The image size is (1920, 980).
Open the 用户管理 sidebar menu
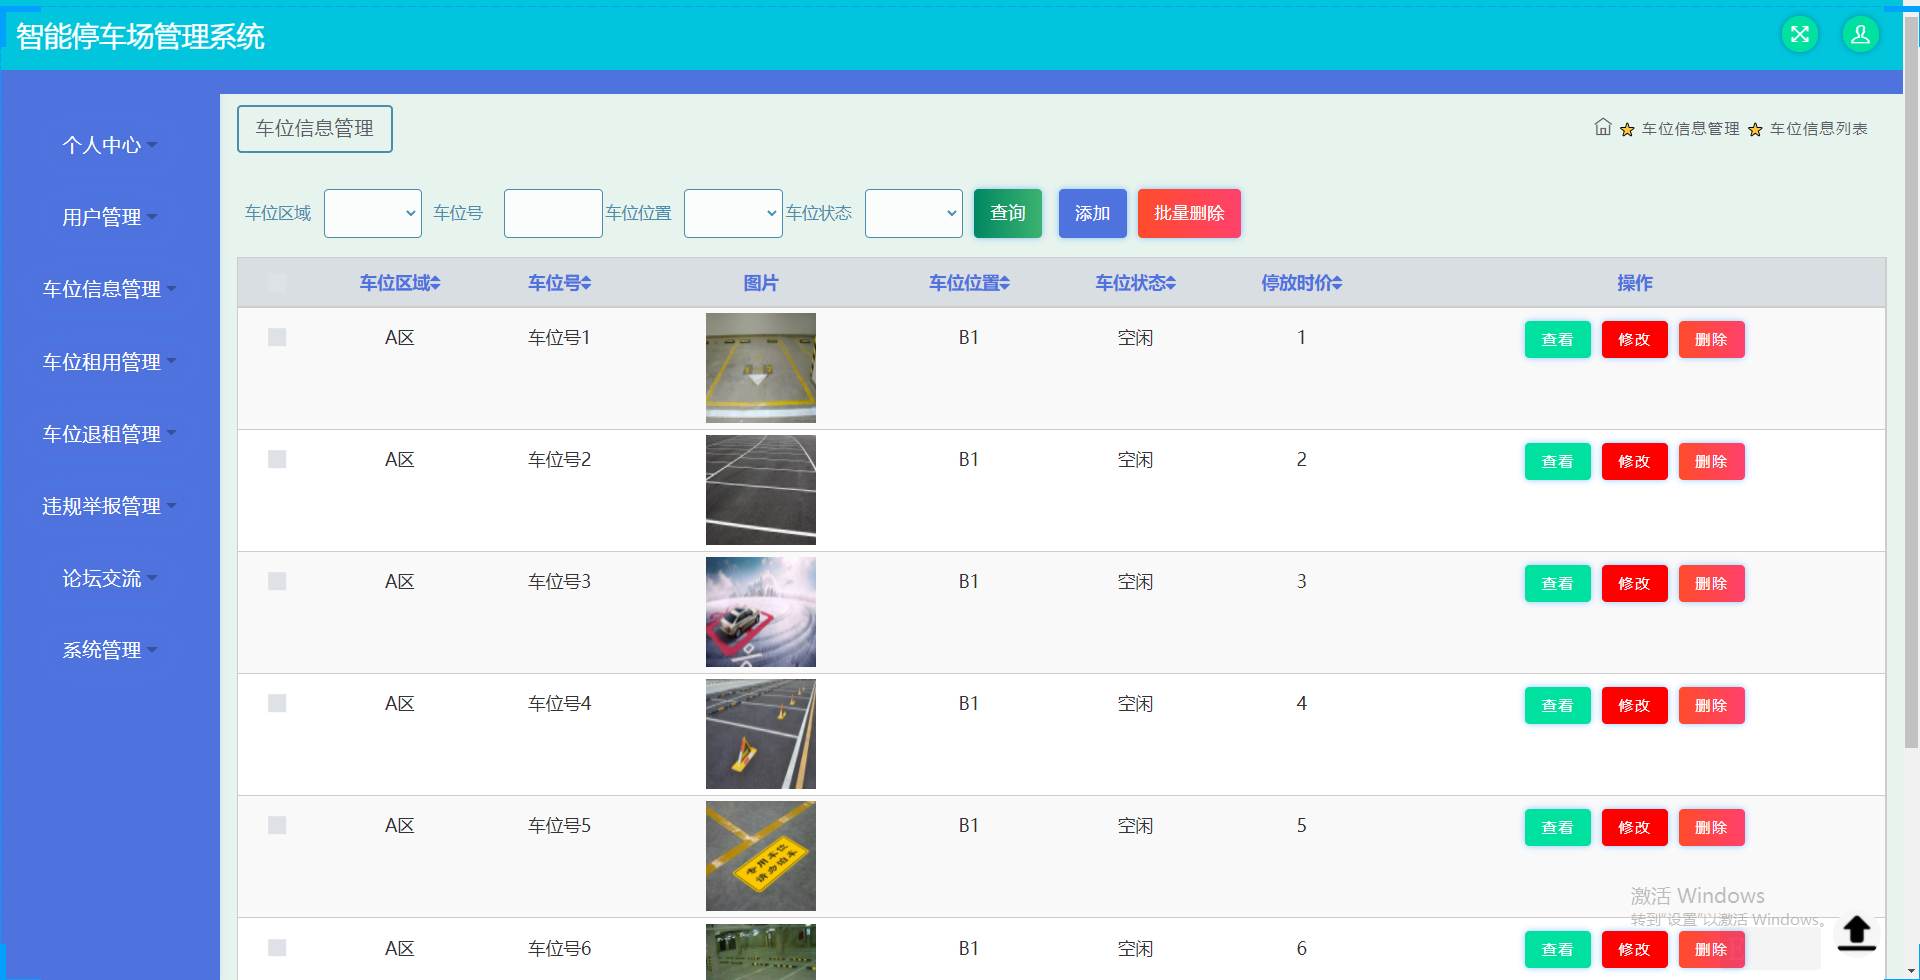109,216
